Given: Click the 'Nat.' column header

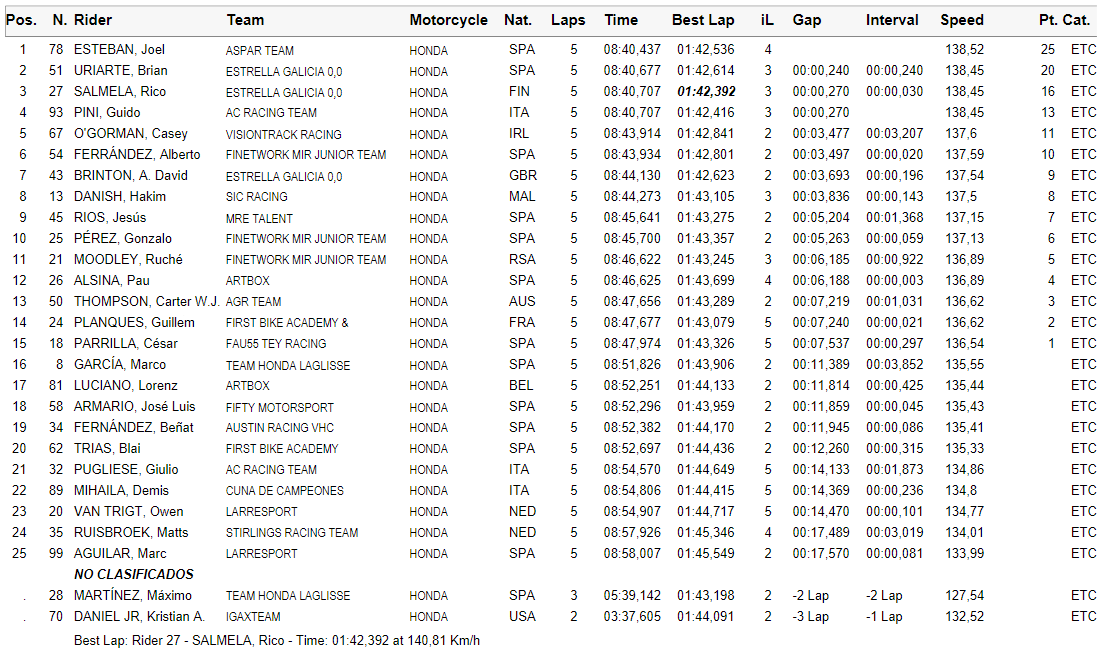Looking at the screenshot, I should (518, 20).
